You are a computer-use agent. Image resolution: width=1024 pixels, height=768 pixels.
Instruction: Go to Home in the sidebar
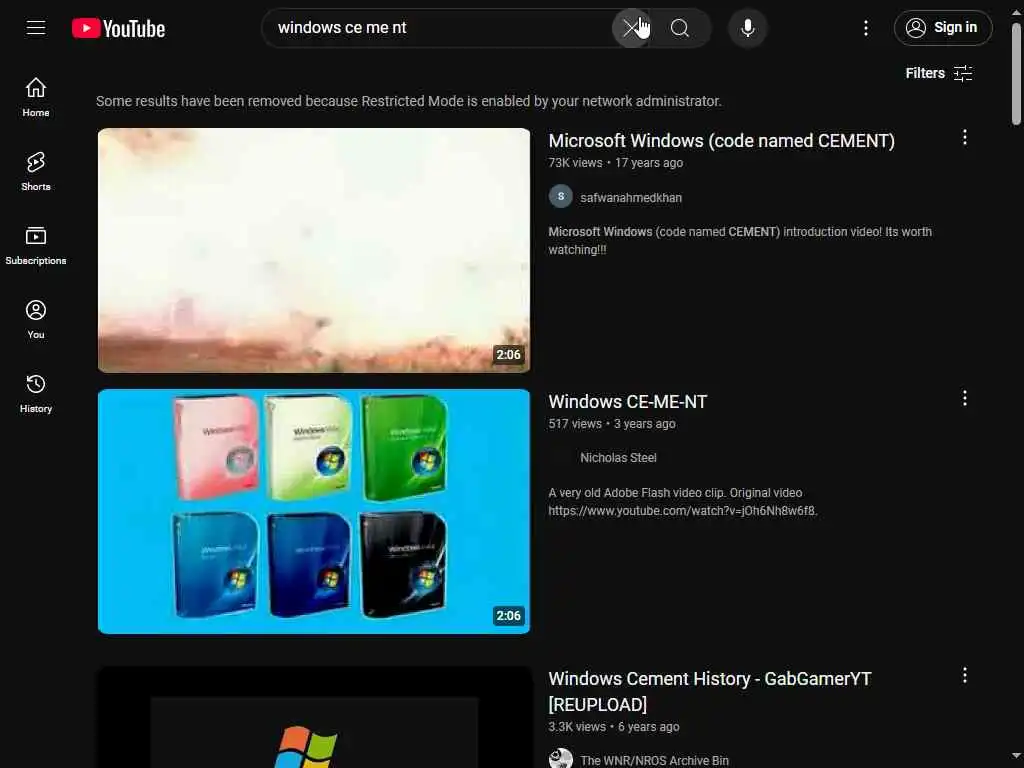(x=36, y=97)
